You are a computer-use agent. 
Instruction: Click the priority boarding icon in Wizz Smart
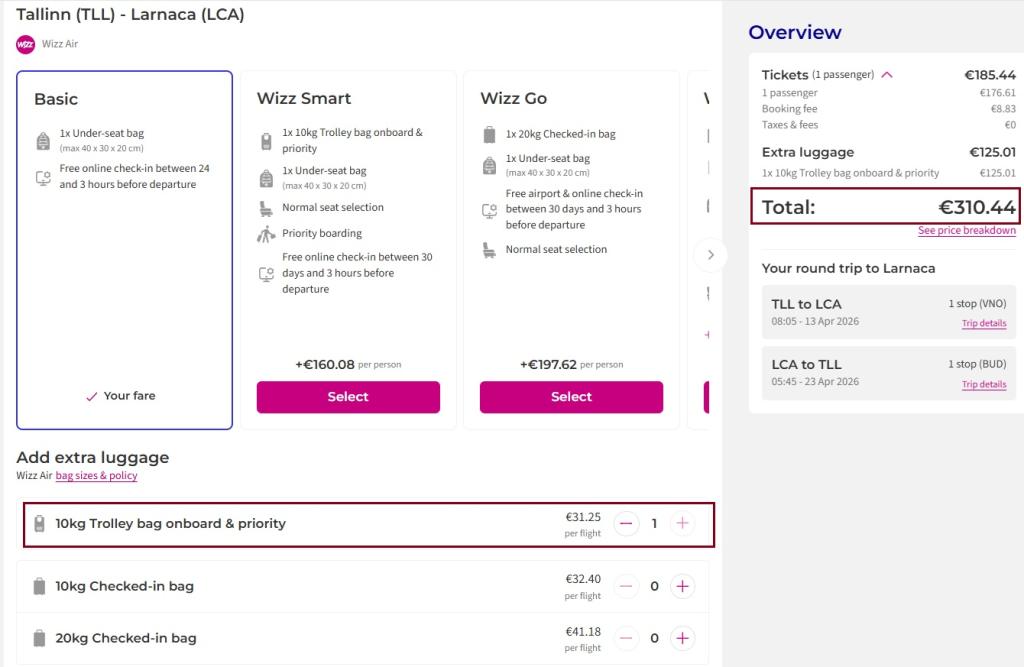point(266,235)
